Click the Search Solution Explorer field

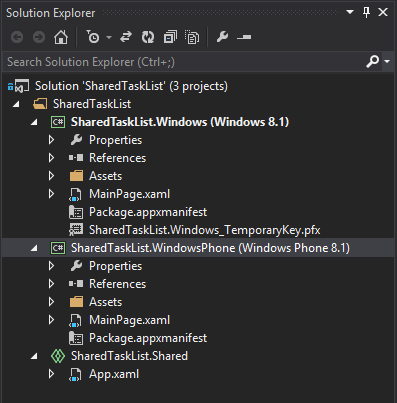click(x=184, y=62)
